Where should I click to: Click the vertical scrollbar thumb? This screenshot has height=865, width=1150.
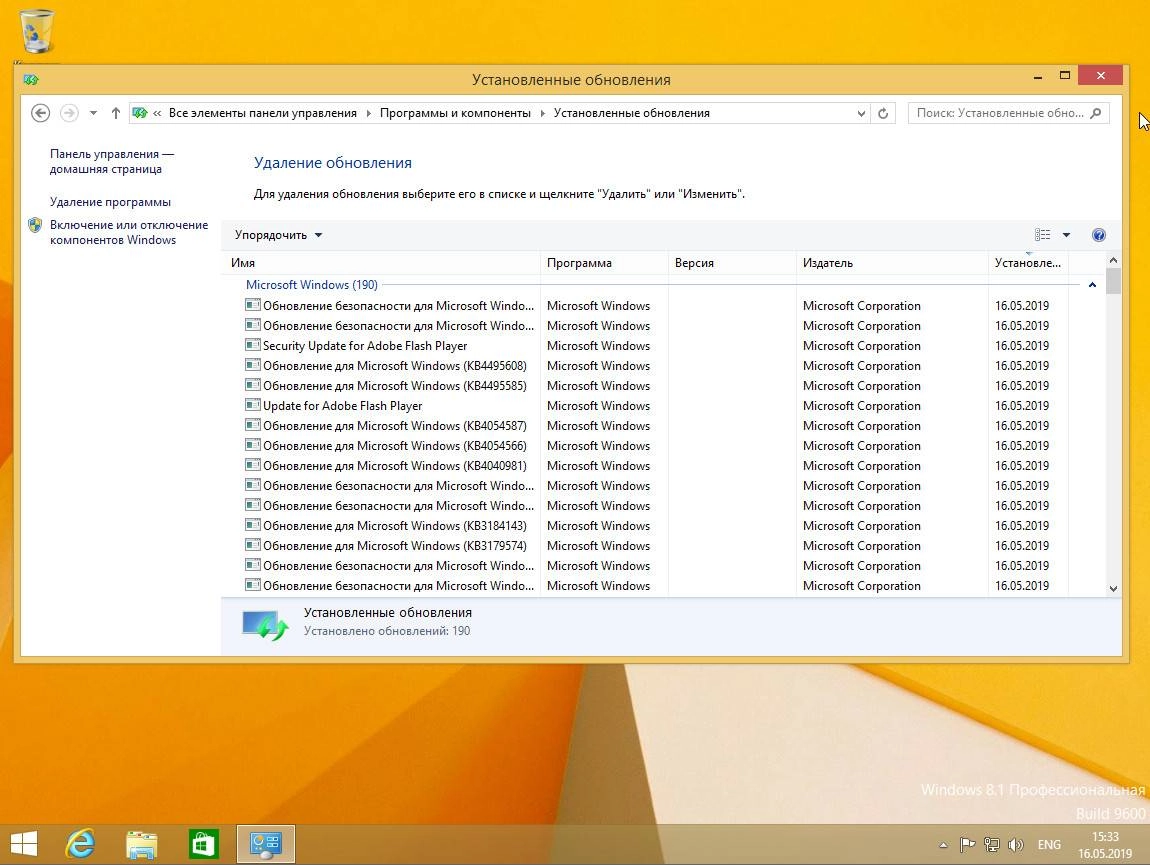coord(1113,281)
